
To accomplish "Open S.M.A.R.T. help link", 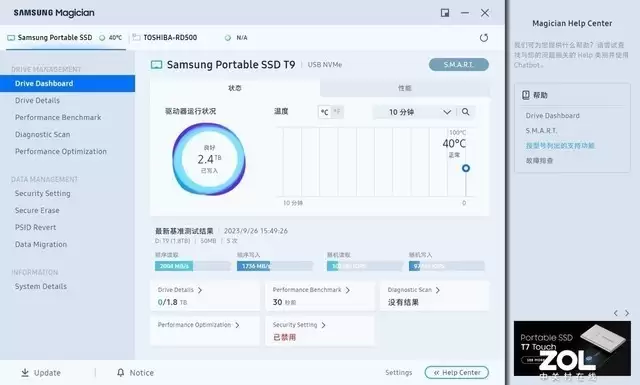I will point(541,131).
